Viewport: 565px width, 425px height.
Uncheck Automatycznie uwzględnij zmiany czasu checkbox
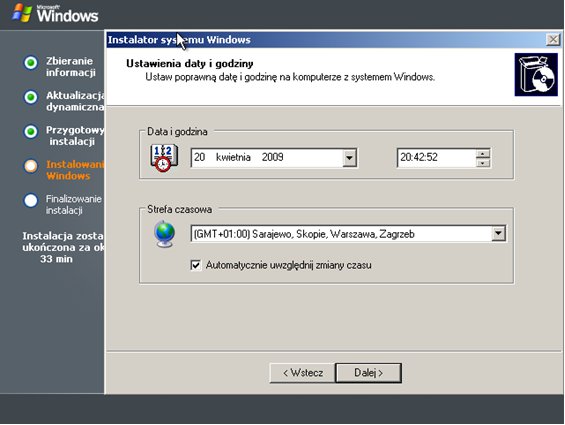point(196,265)
